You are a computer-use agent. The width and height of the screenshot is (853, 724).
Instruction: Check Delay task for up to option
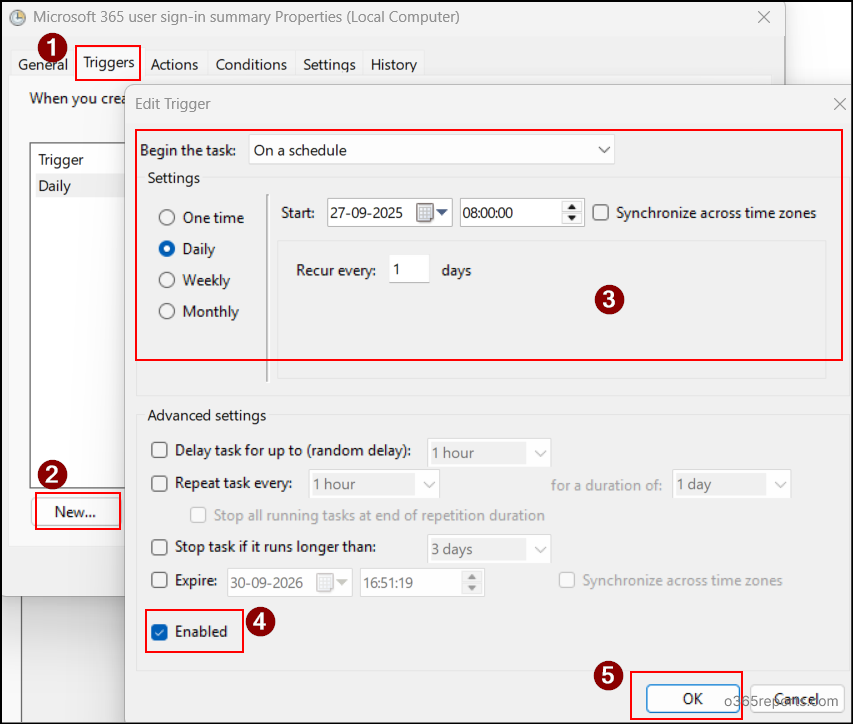[159, 451]
